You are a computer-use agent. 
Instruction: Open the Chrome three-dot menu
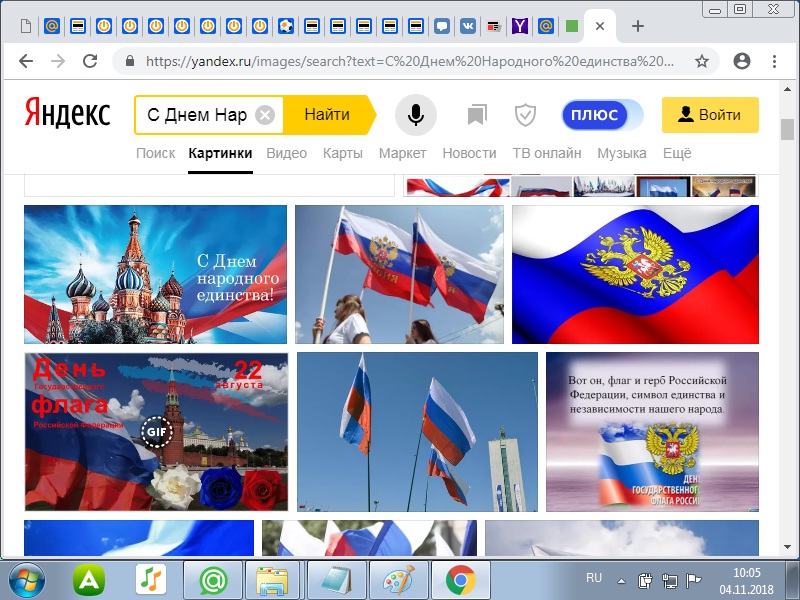tap(774, 61)
